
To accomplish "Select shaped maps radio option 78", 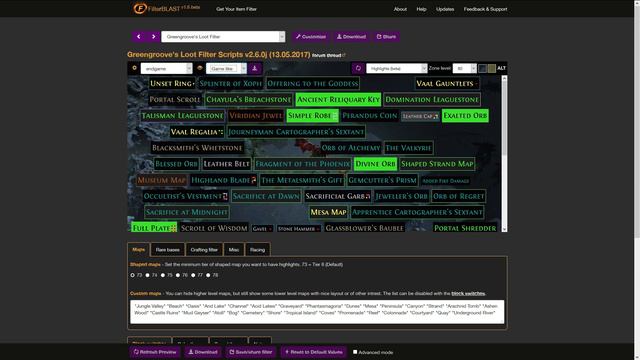I will pos(208,275).
